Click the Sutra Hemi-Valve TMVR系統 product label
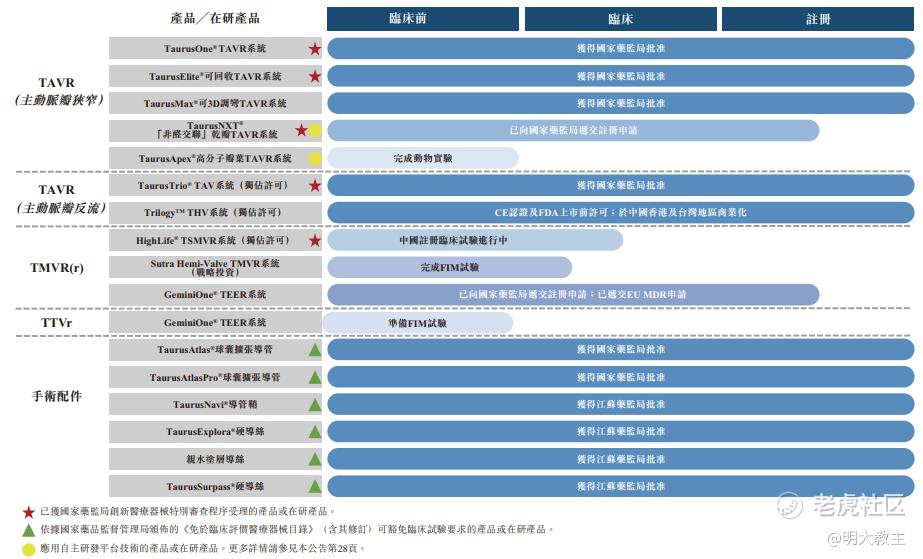 pyautogui.click(x=215, y=267)
